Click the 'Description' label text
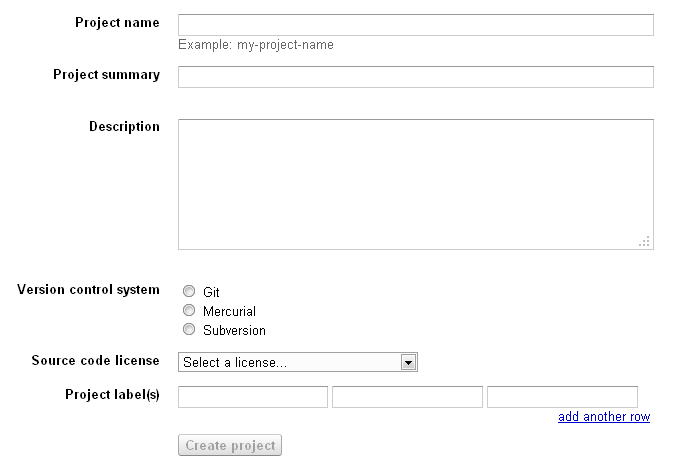Viewport: 684px width, 473px height. pos(124,127)
